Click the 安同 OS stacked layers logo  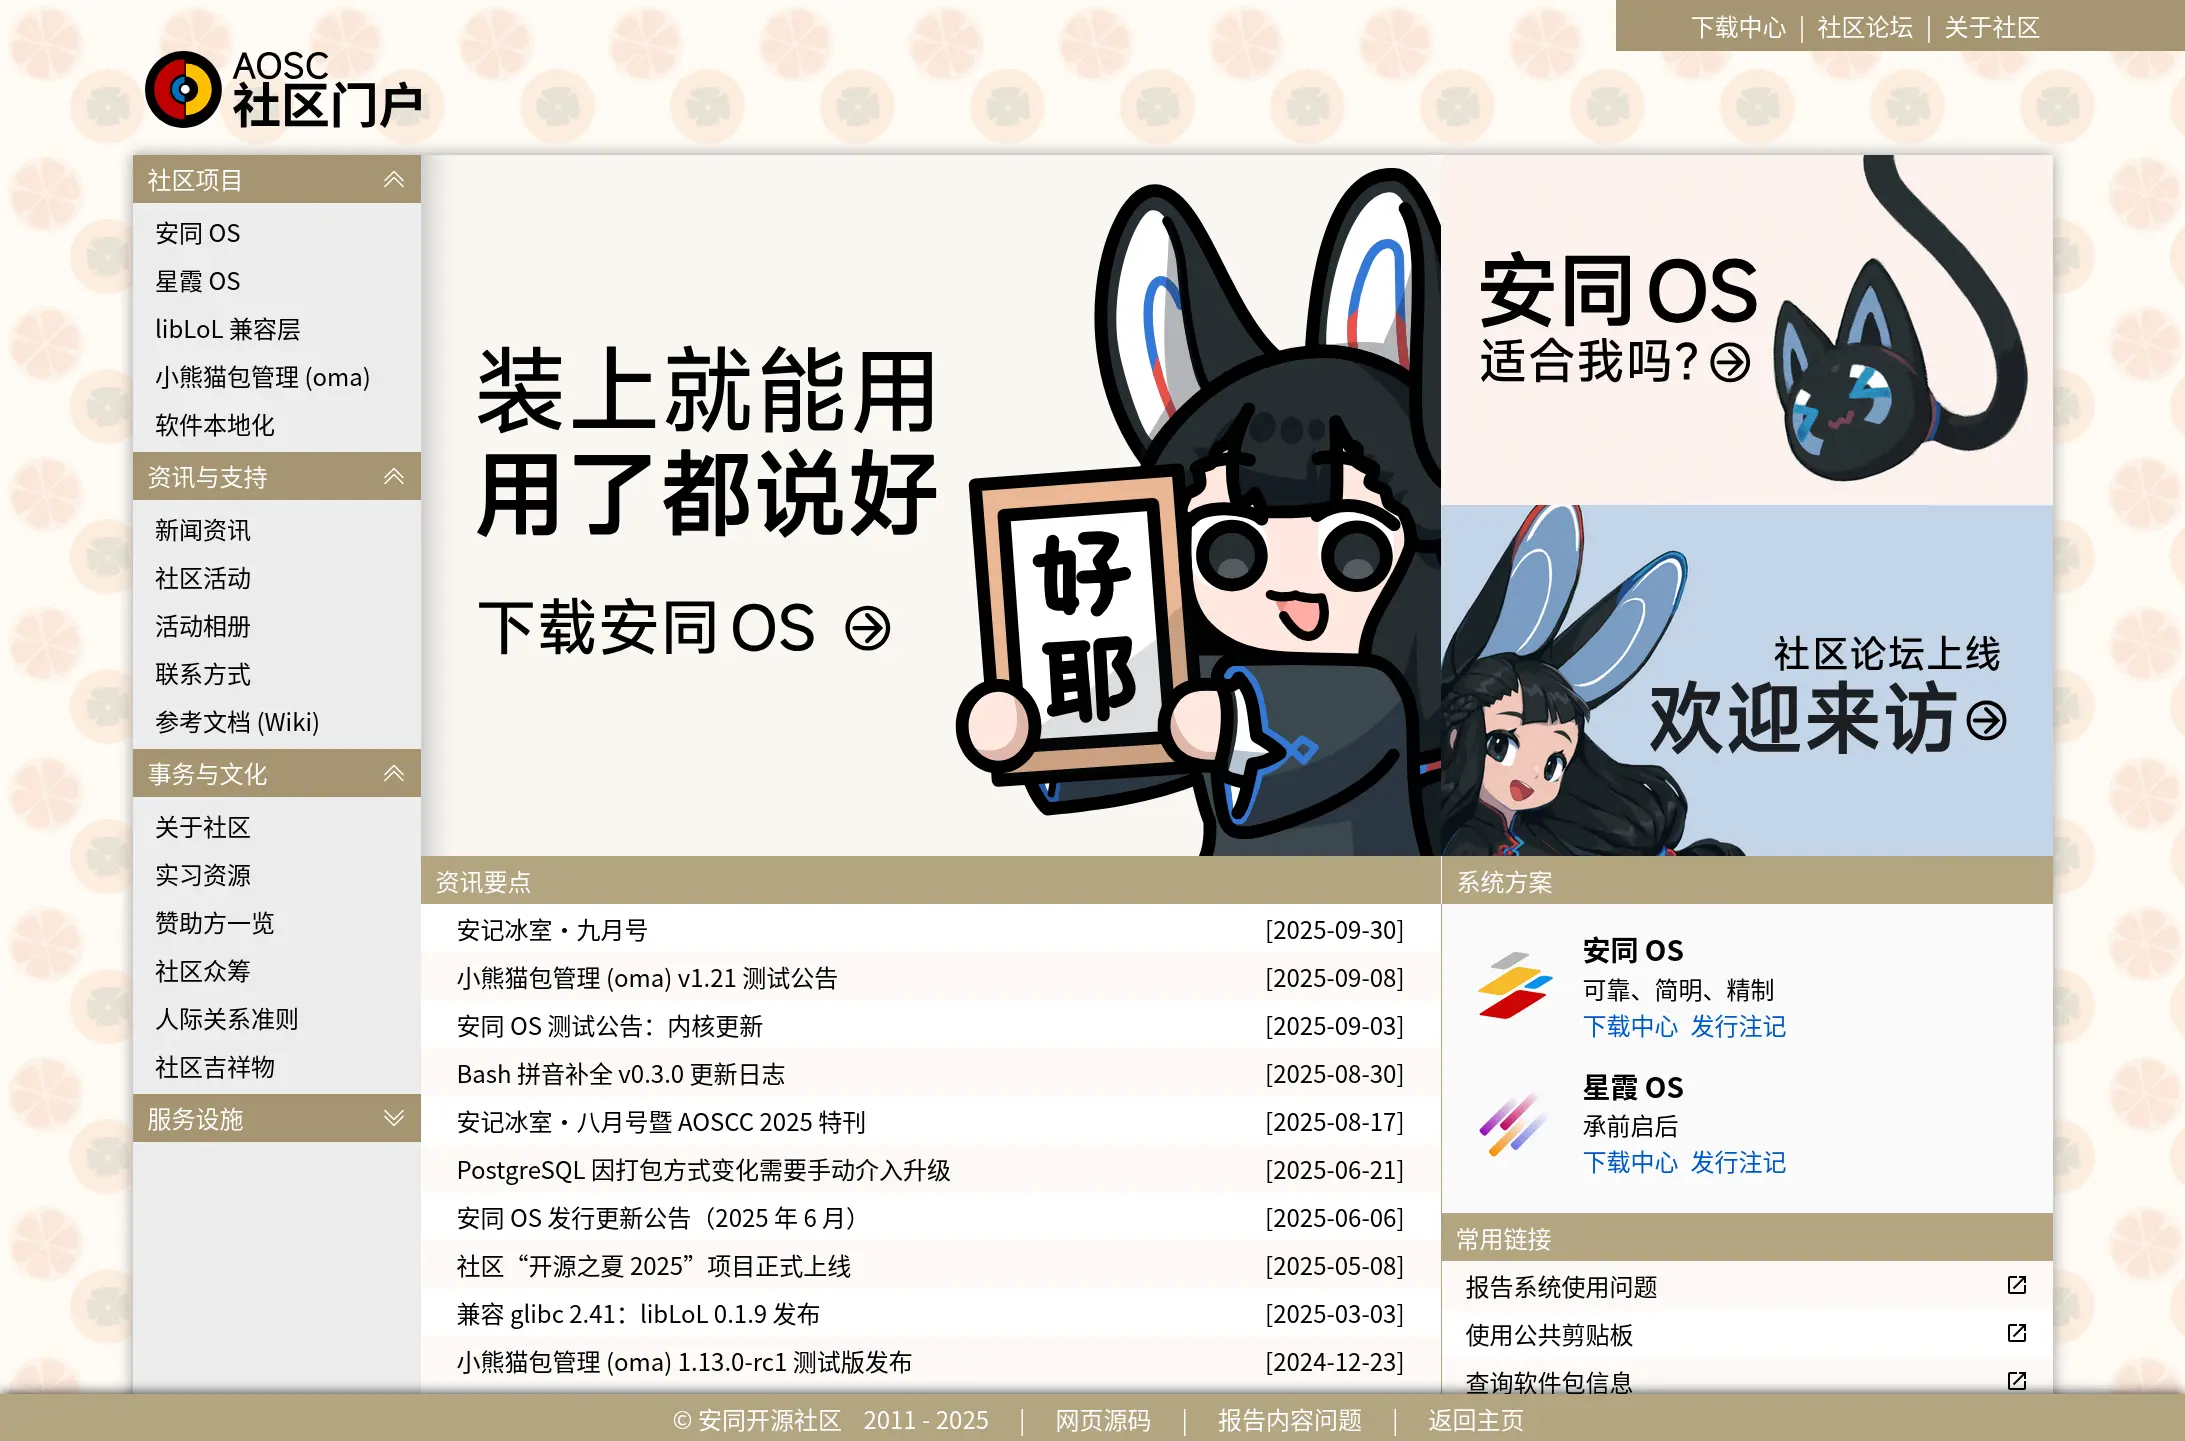tap(1514, 986)
